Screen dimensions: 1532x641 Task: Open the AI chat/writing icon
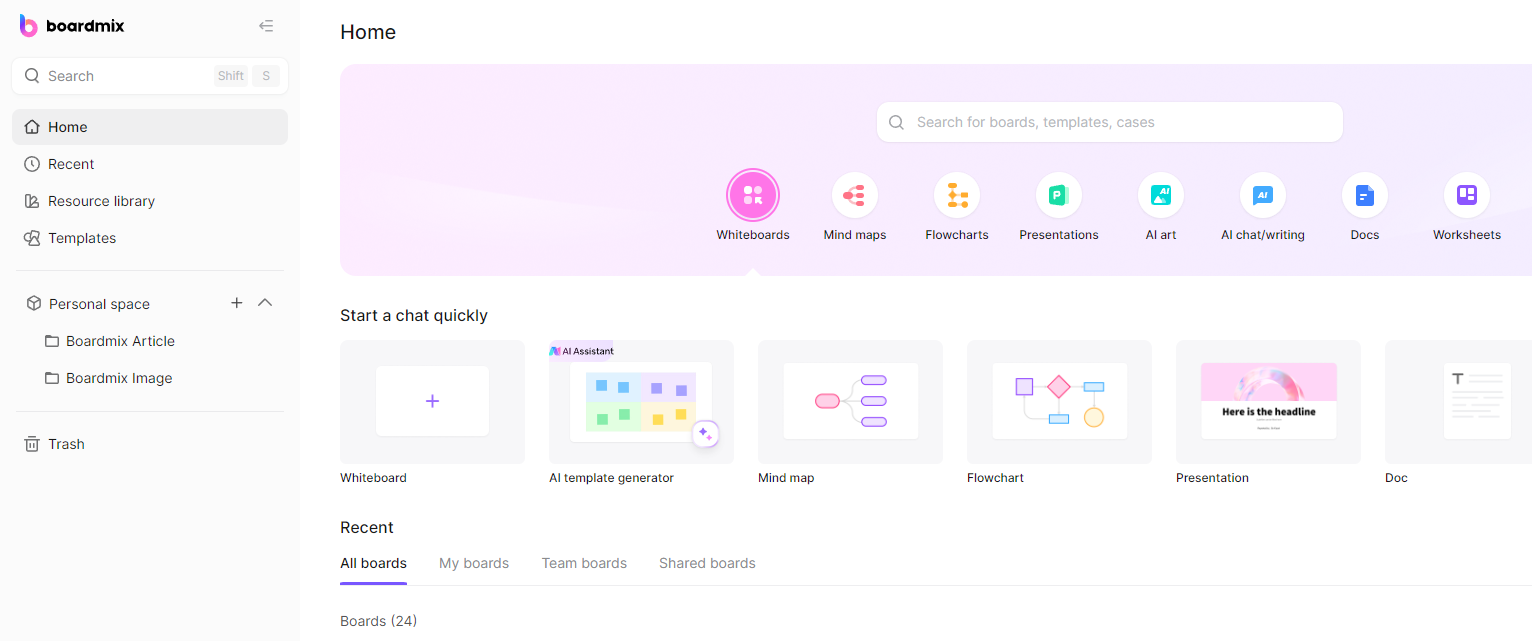pyautogui.click(x=1263, y=195)
